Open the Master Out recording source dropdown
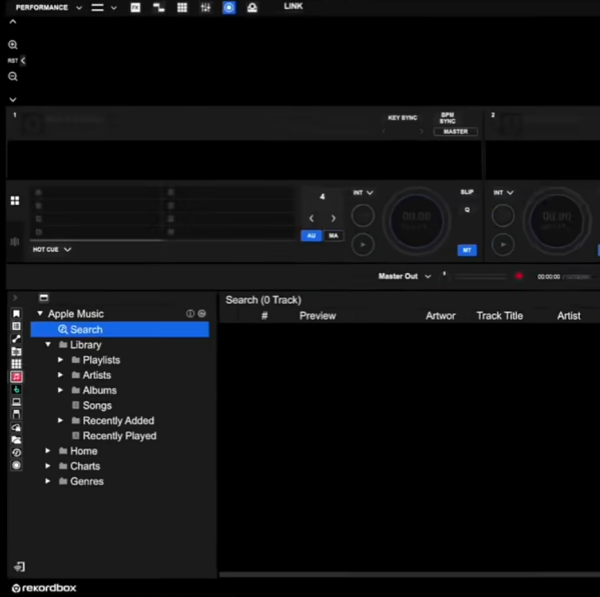Screen dimensions: 600x597 (404, 276)
